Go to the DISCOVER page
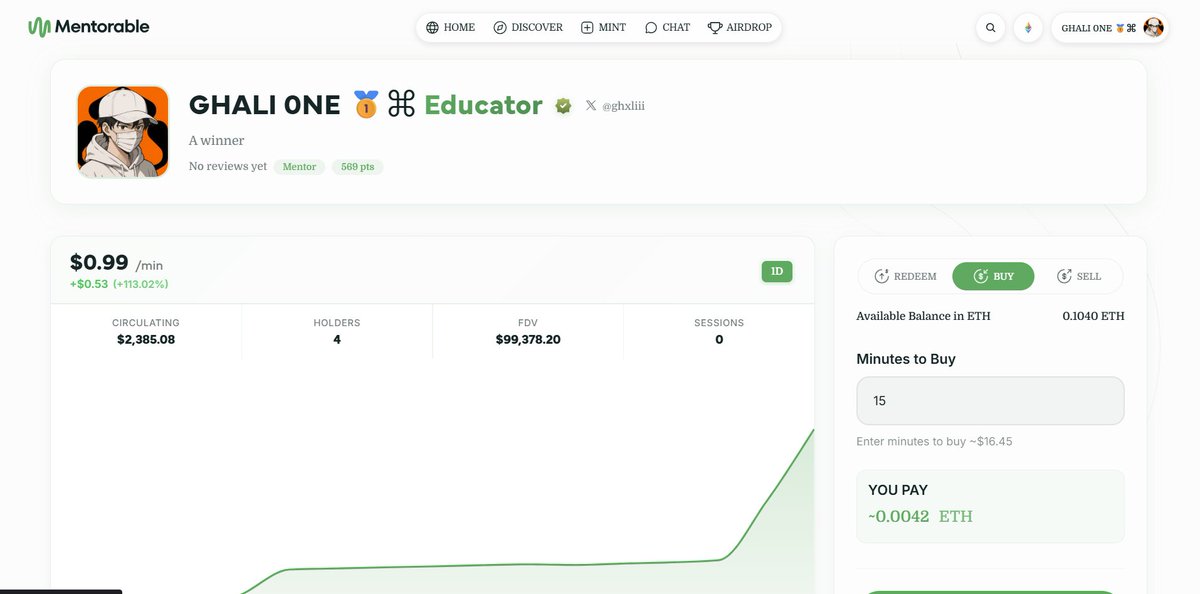Image resolution: width=1200 pixels, height=594 pixels. [528, 27]
